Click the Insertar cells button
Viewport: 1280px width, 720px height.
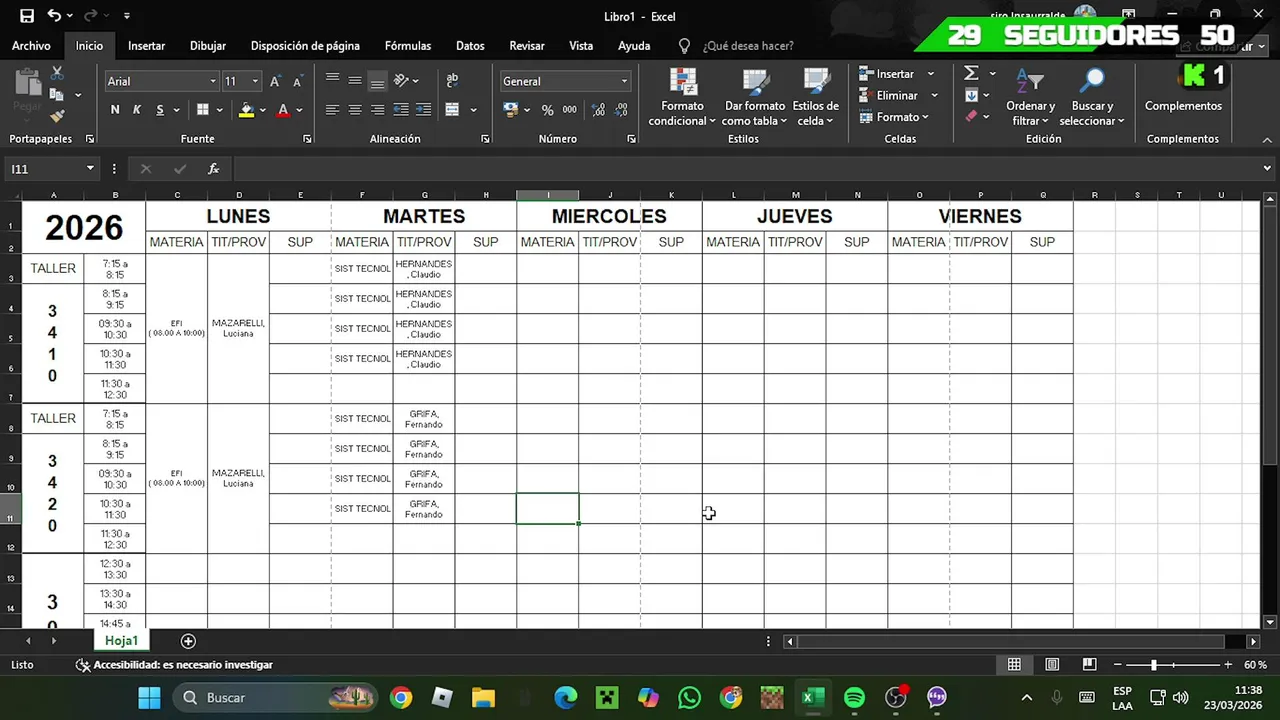point(887,74)
